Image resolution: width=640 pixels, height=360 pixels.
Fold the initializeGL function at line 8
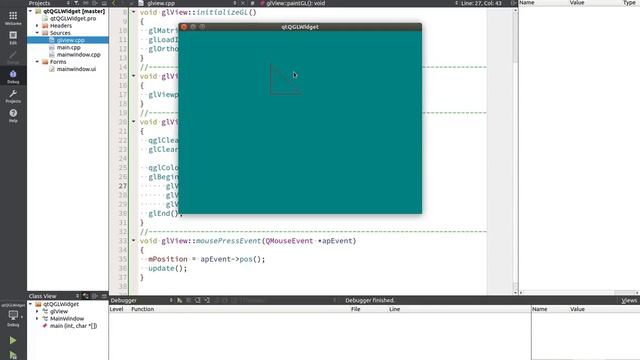133,12
